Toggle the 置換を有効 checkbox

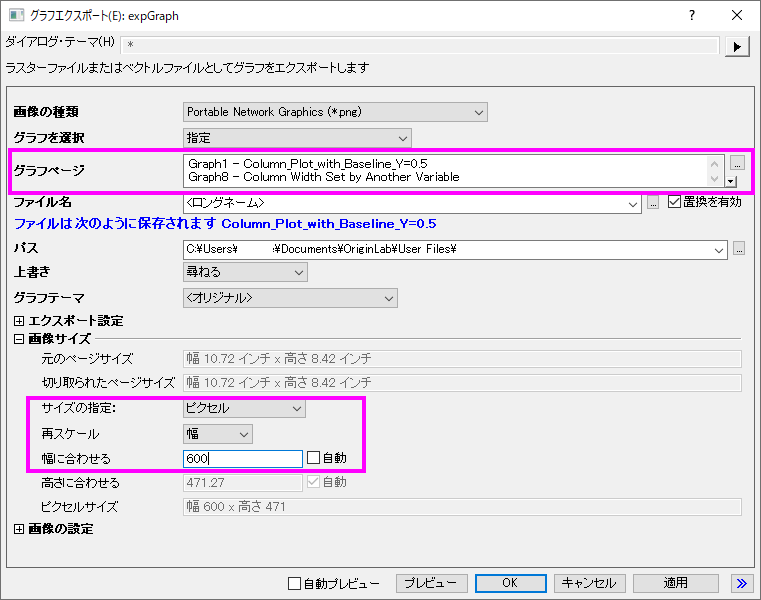[674, 201]
